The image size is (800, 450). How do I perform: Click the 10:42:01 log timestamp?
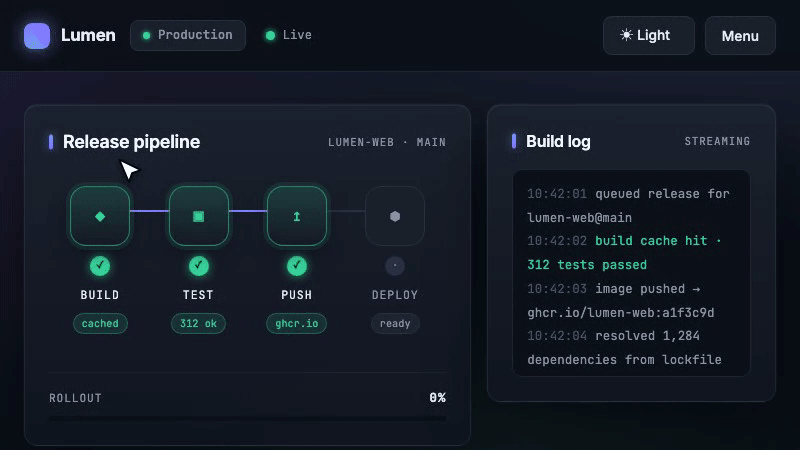[x=557, y=194]
